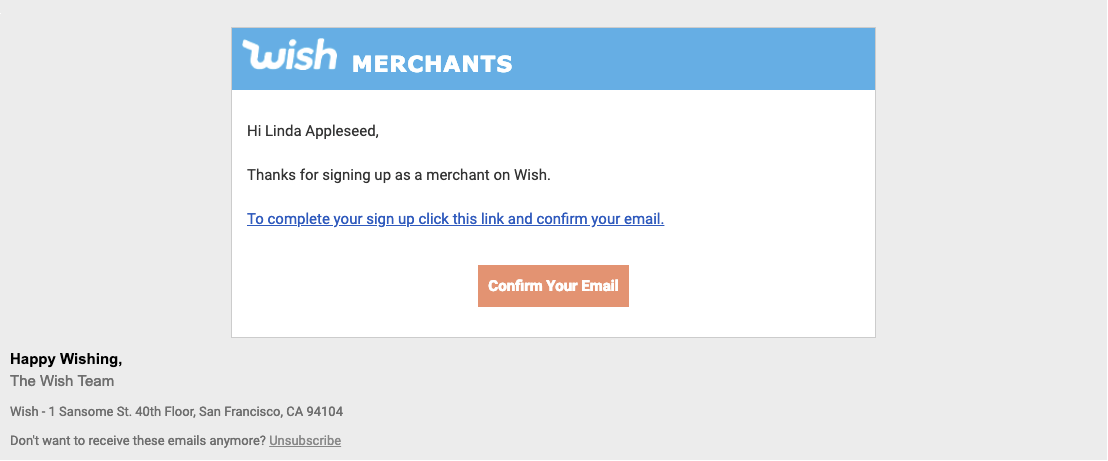Viewport: 1108px width, 461px height.
Task: Click San Francisco, CA 94104 in footer
Action: point(271,412)
